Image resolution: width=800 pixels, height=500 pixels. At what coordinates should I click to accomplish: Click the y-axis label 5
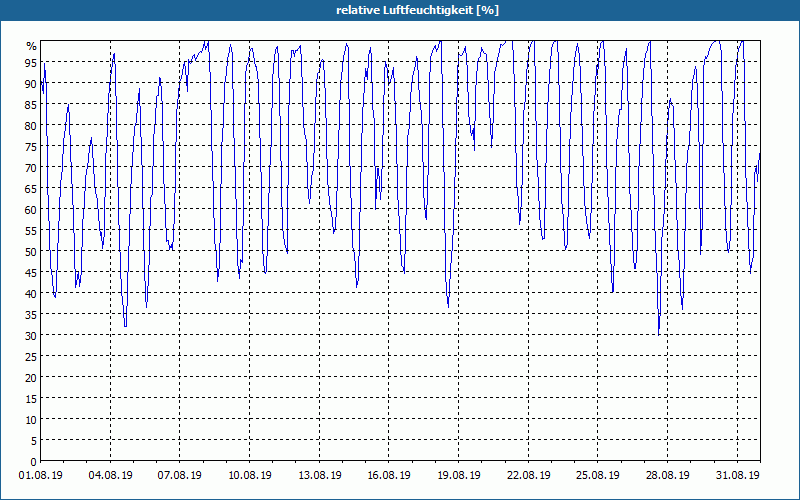[x=34, y=441]
